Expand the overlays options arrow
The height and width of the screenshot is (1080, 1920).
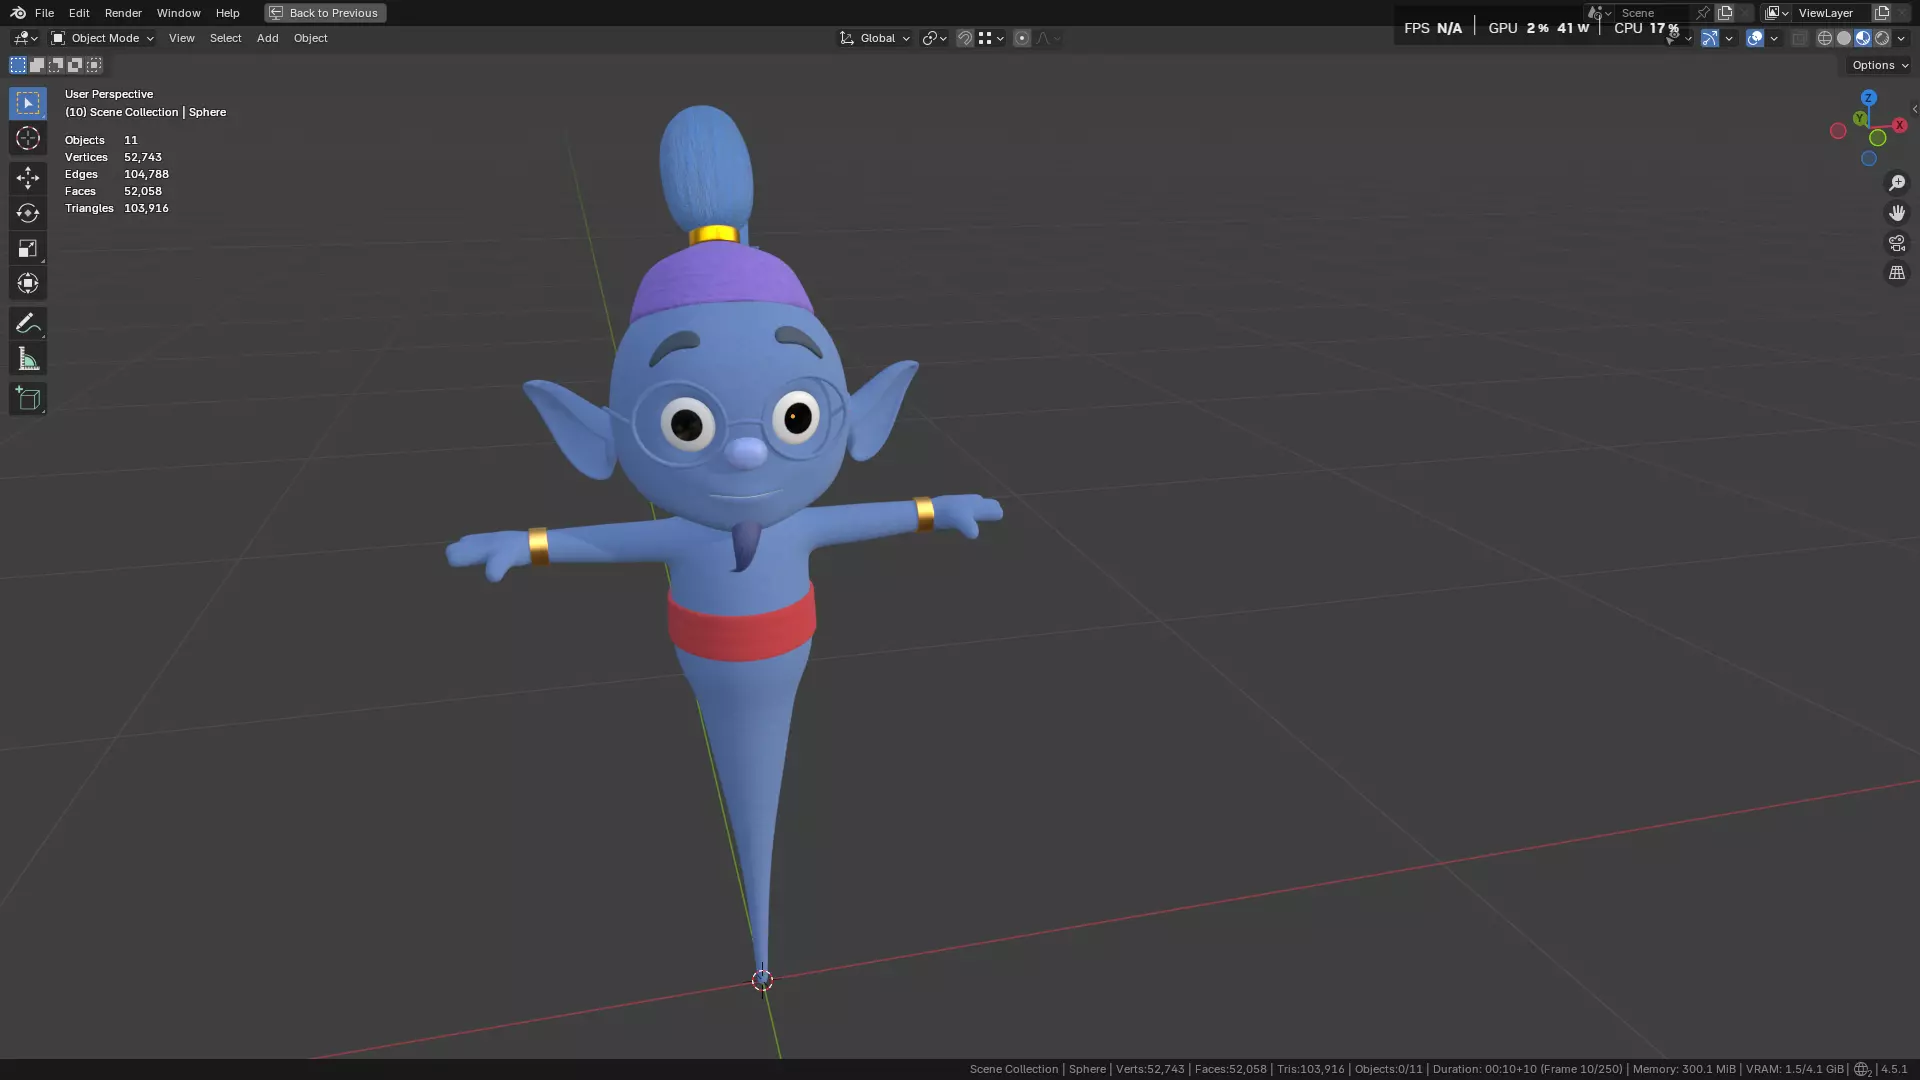point(1774,38)
